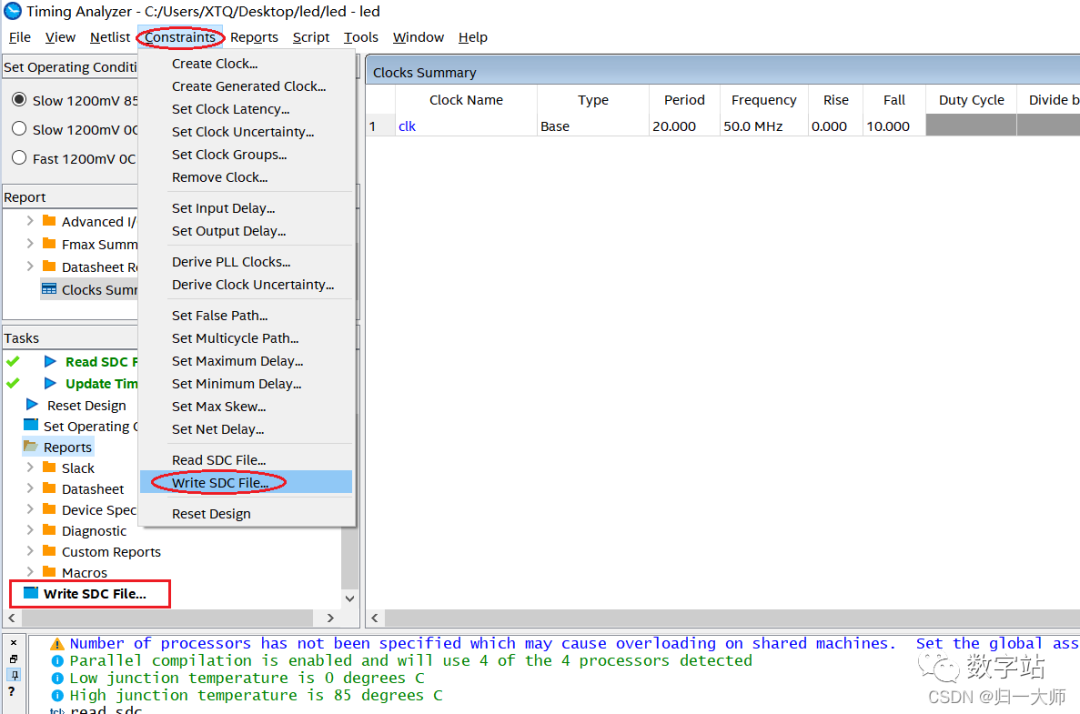Expand the Slack reports folder

pyautogui.click(x=30, y=468)
